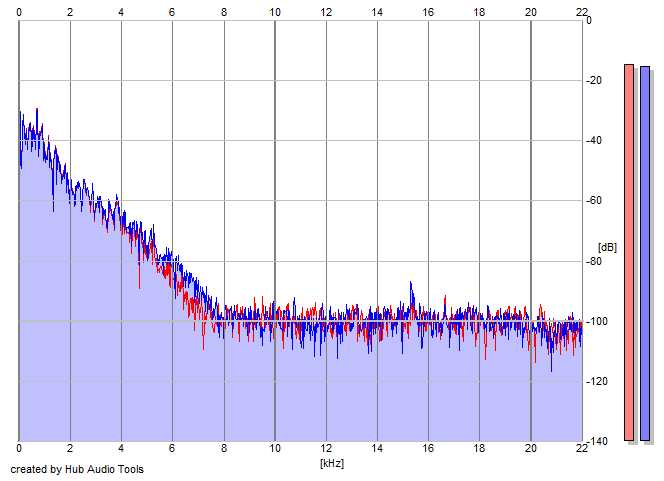Click the 4 kHz label on top axis
664x481 pixels.
click(121, 12)
